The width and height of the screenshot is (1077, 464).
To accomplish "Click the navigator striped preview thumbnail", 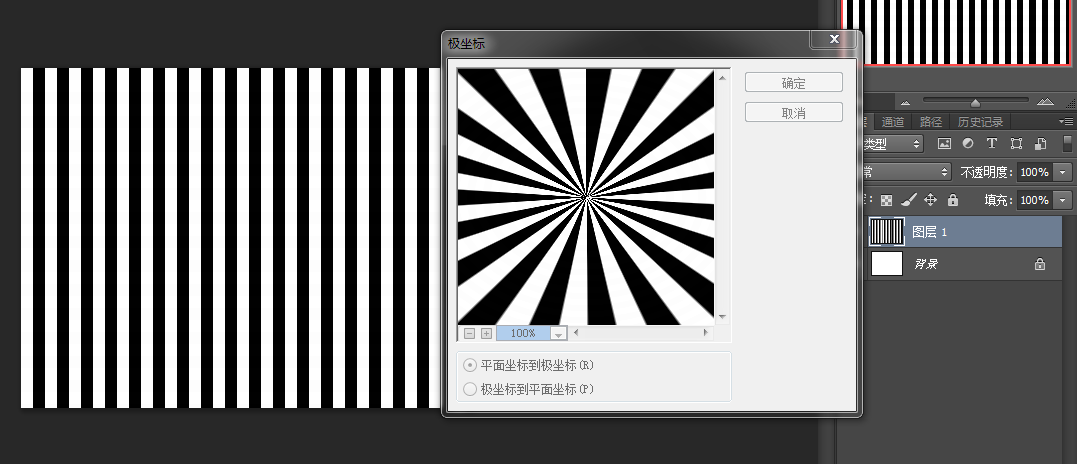I will pyautogui.click(x=957, y=32).
